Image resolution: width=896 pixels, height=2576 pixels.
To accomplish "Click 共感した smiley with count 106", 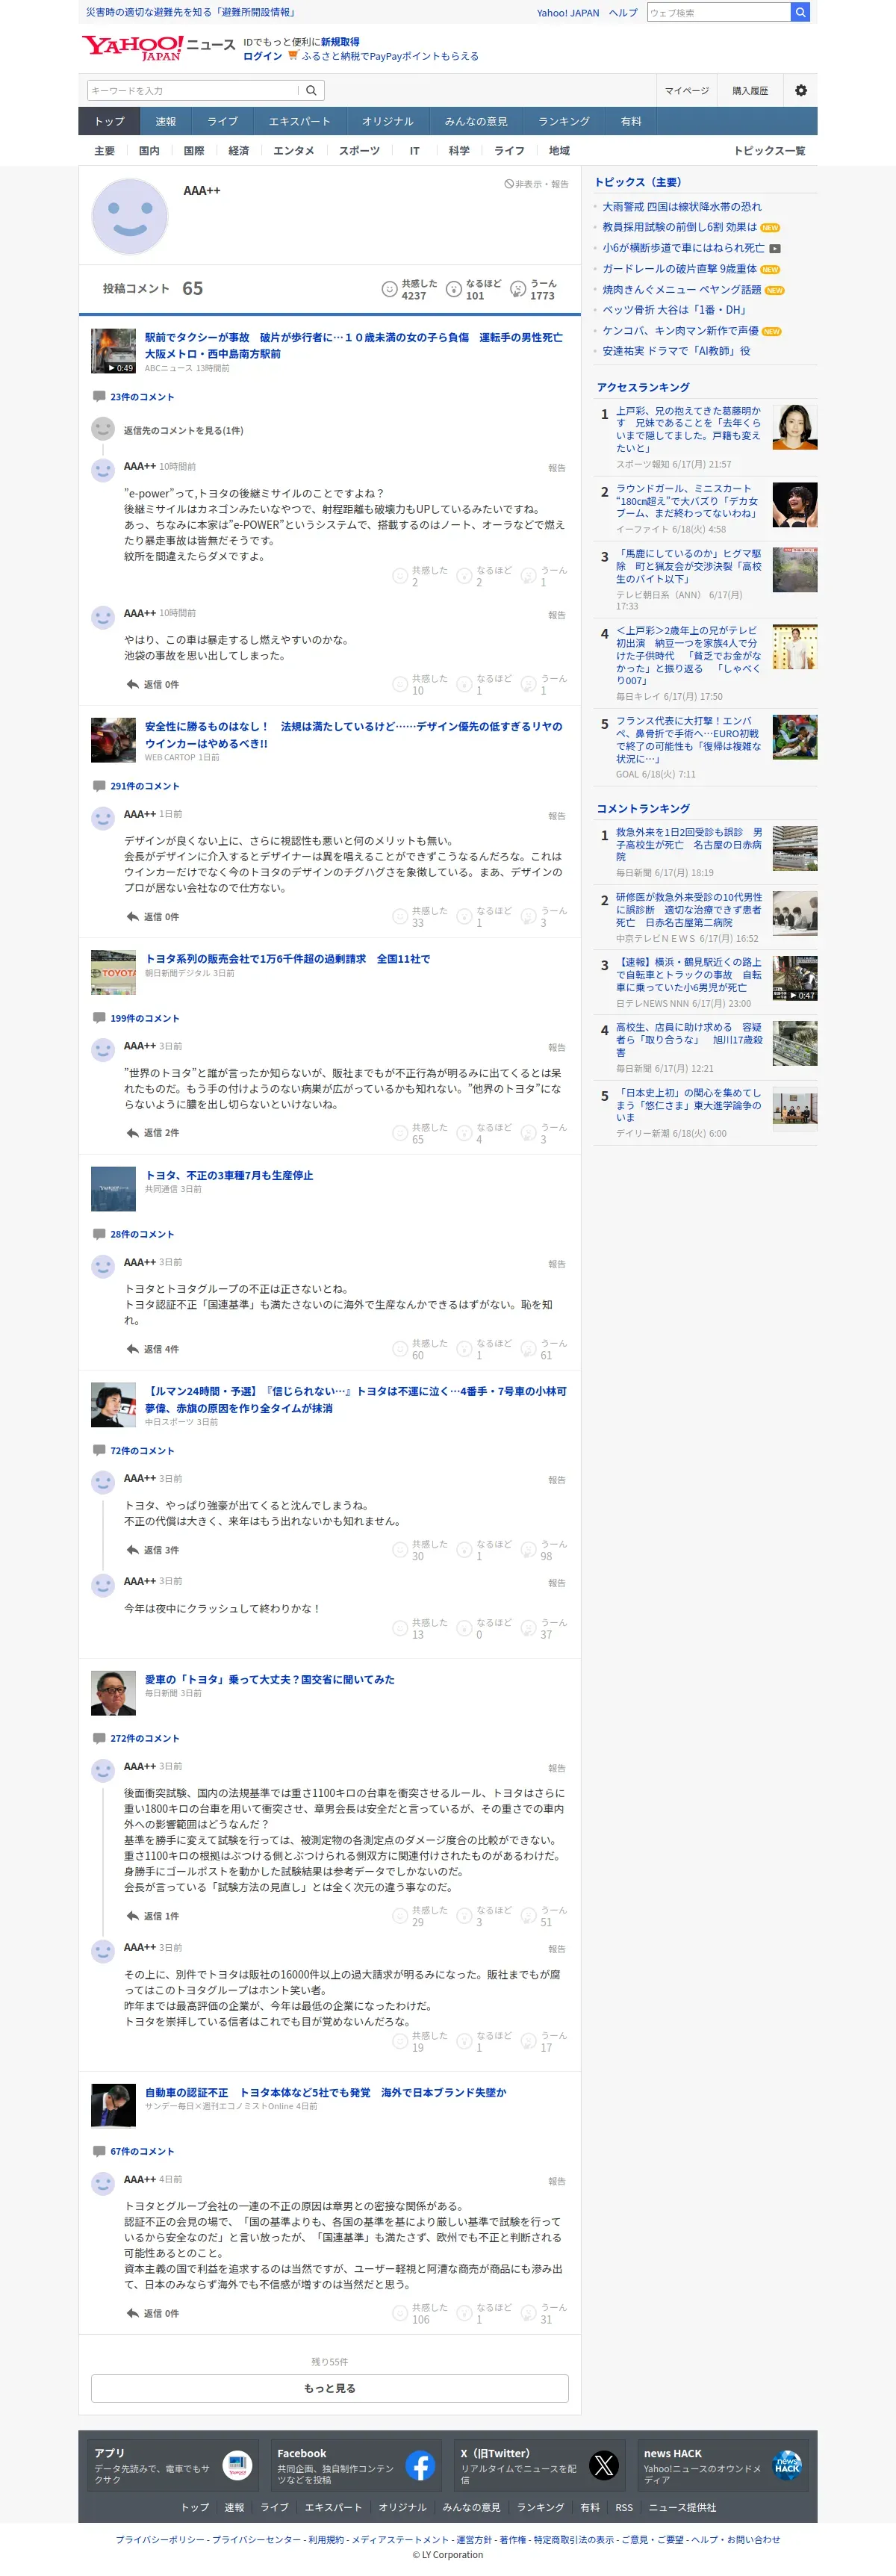I will 400,2313.
